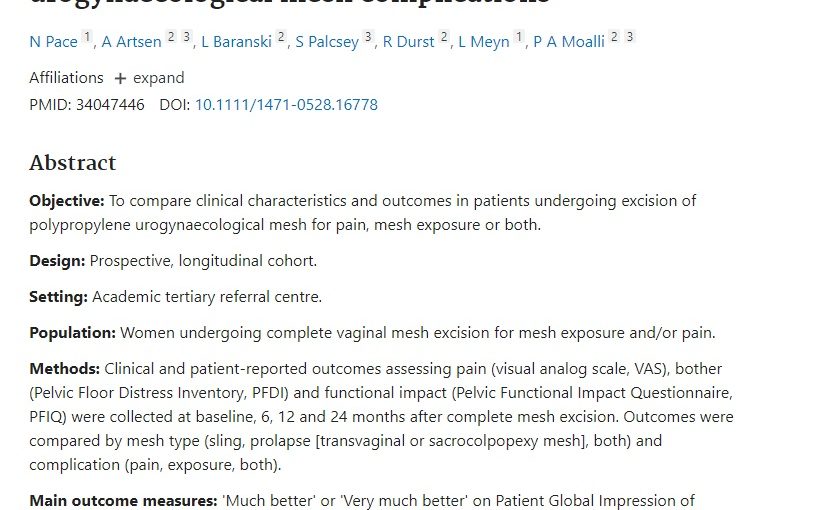The image size is (816, 510).
Task: Open author P A Moalli link
Action: (569, 42)
